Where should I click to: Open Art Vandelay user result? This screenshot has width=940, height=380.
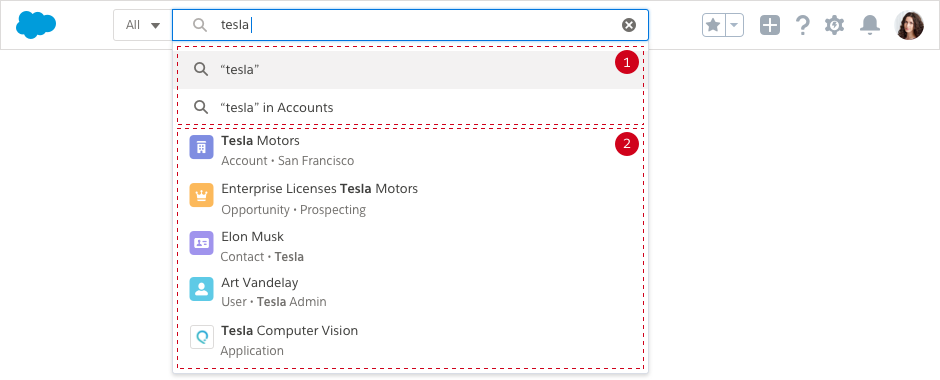pos(410,292)
